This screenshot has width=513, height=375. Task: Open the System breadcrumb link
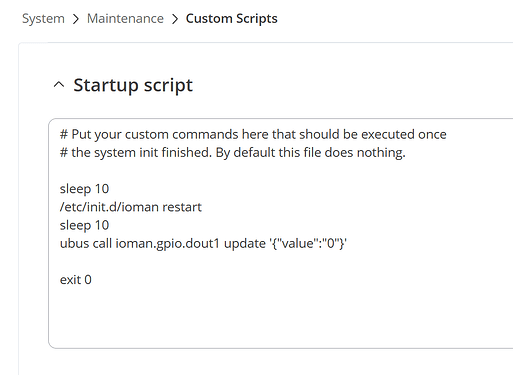[43, 19]
